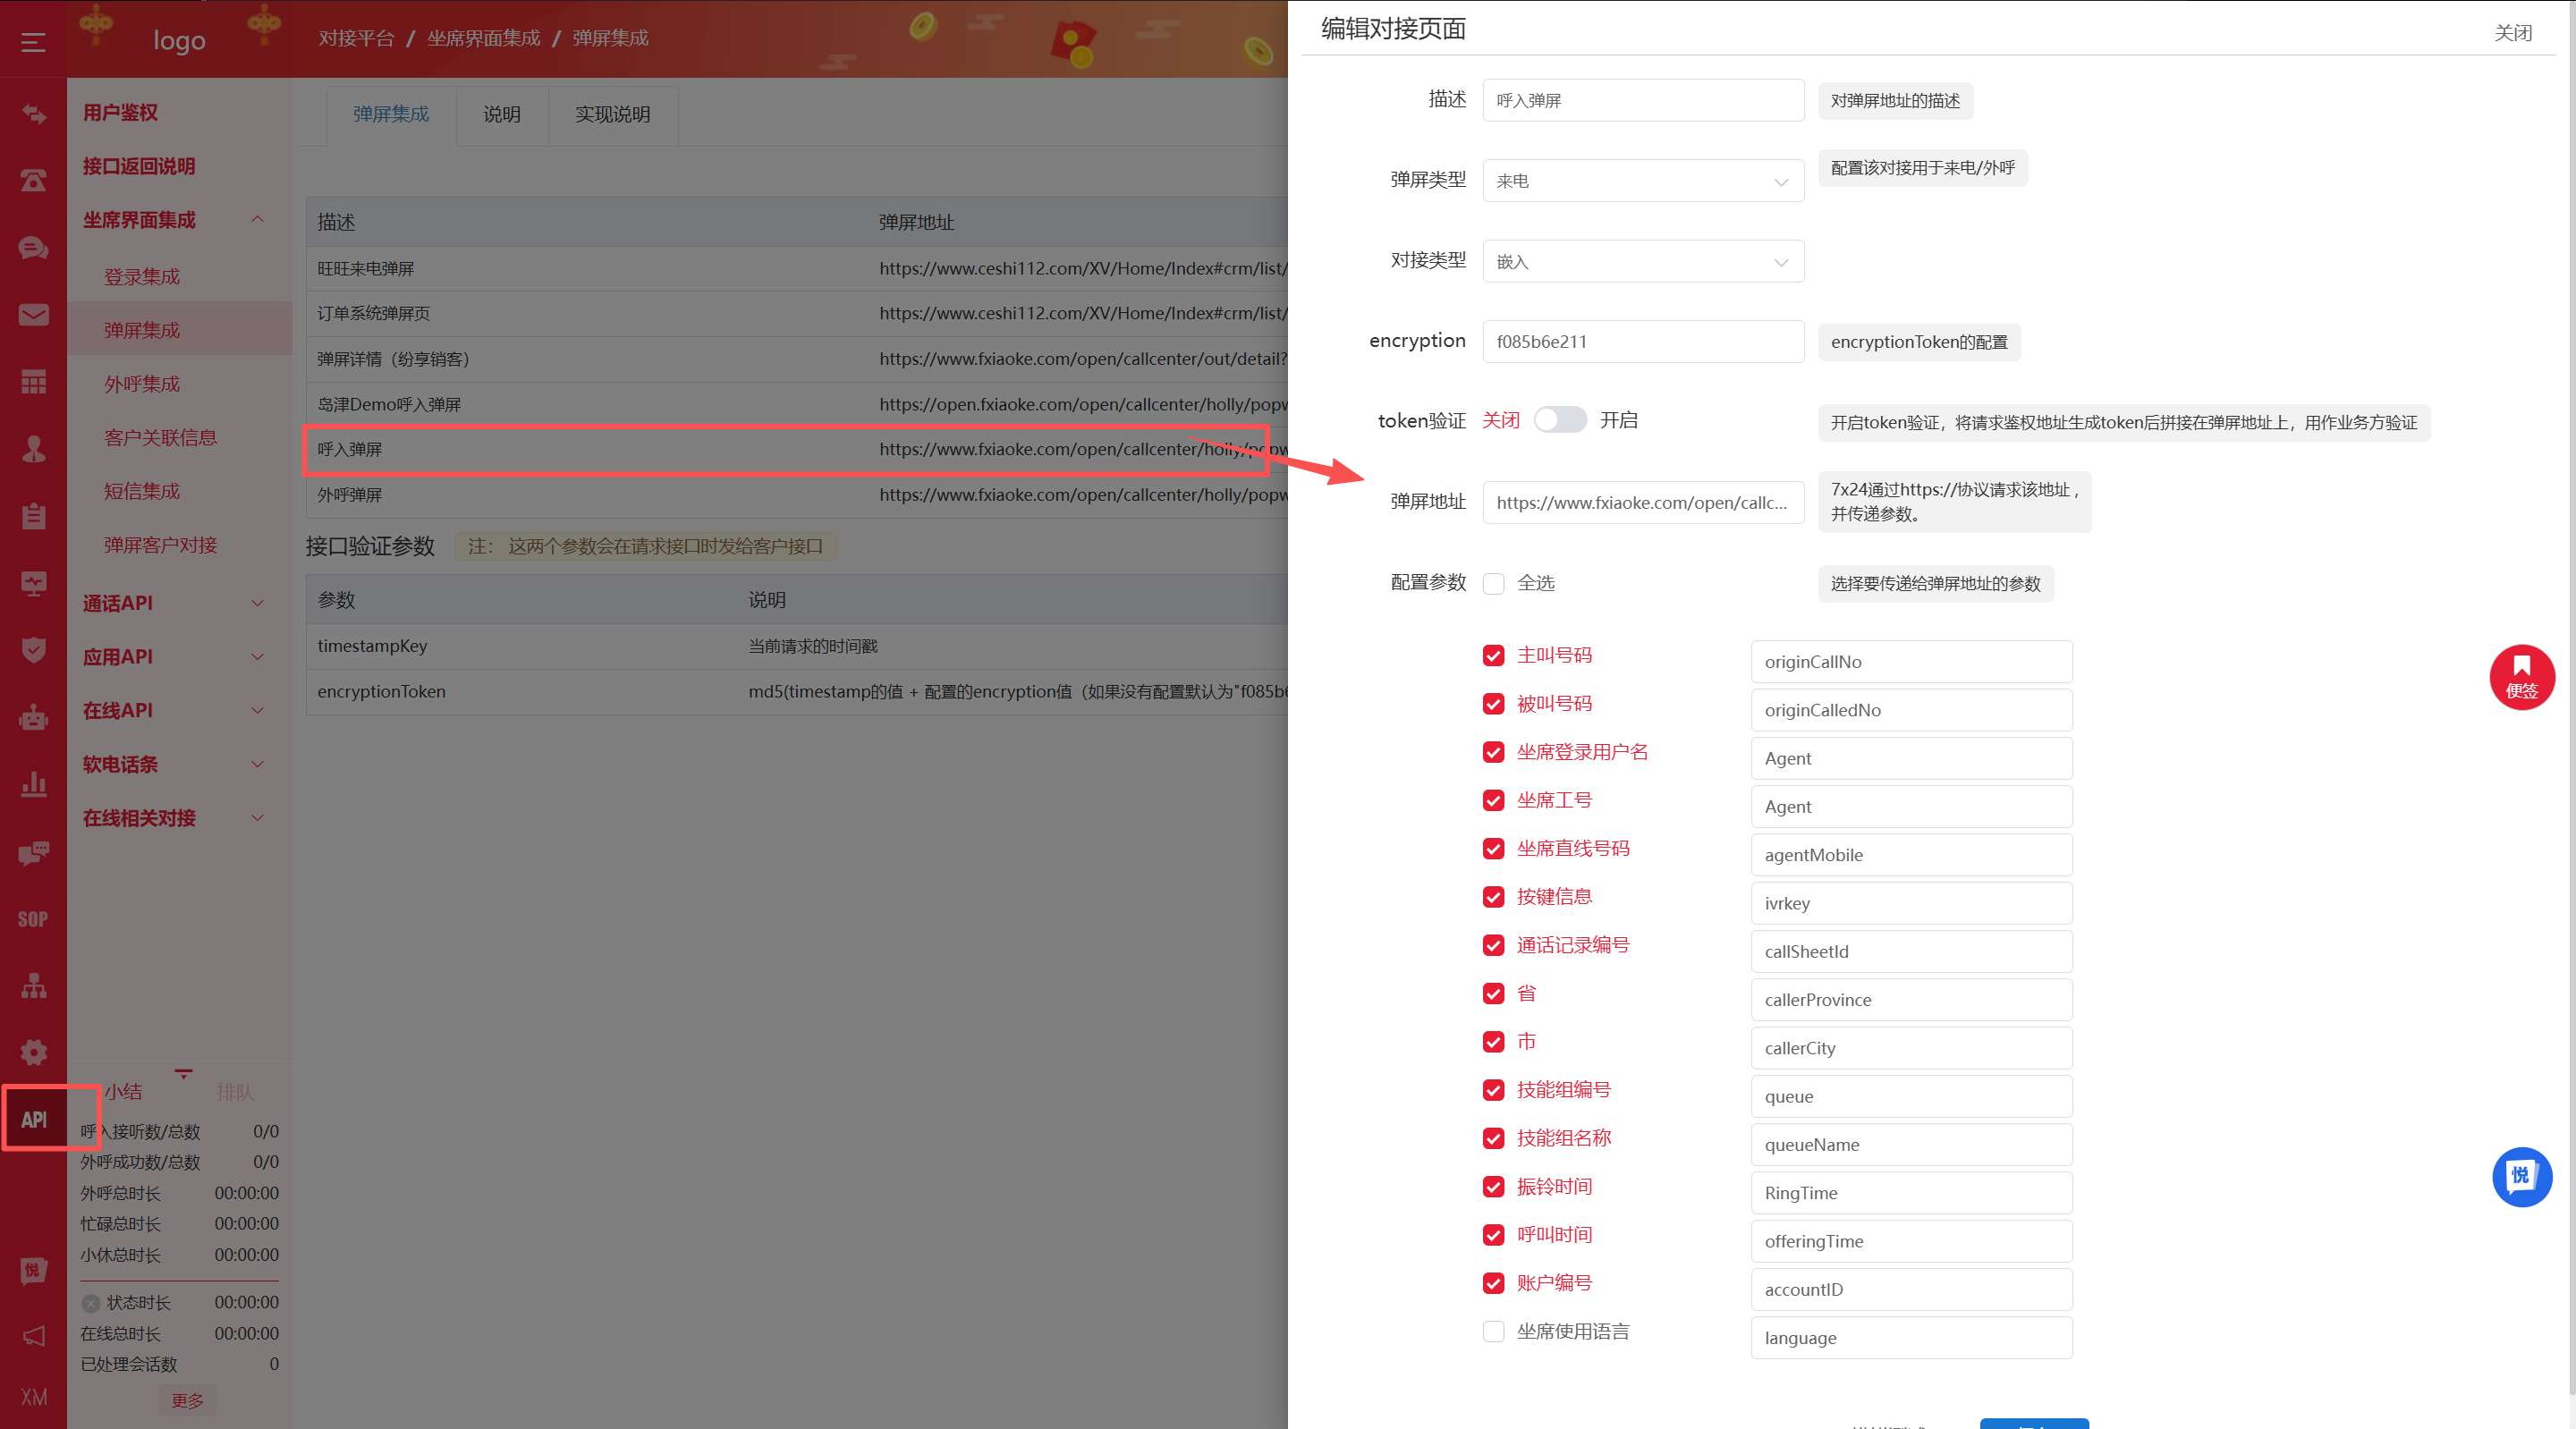Uncheck the 账户编号 checkbox

[1493, 1283]
